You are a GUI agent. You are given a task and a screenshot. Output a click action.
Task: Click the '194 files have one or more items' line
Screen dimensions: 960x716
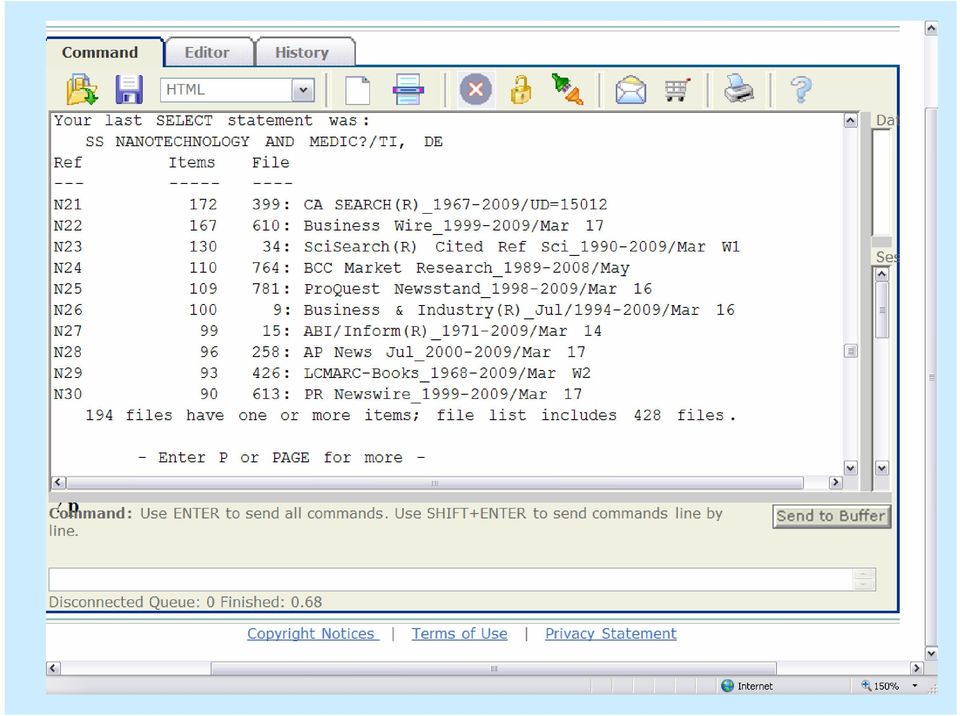pyautogui.click(x=410, y=415)
